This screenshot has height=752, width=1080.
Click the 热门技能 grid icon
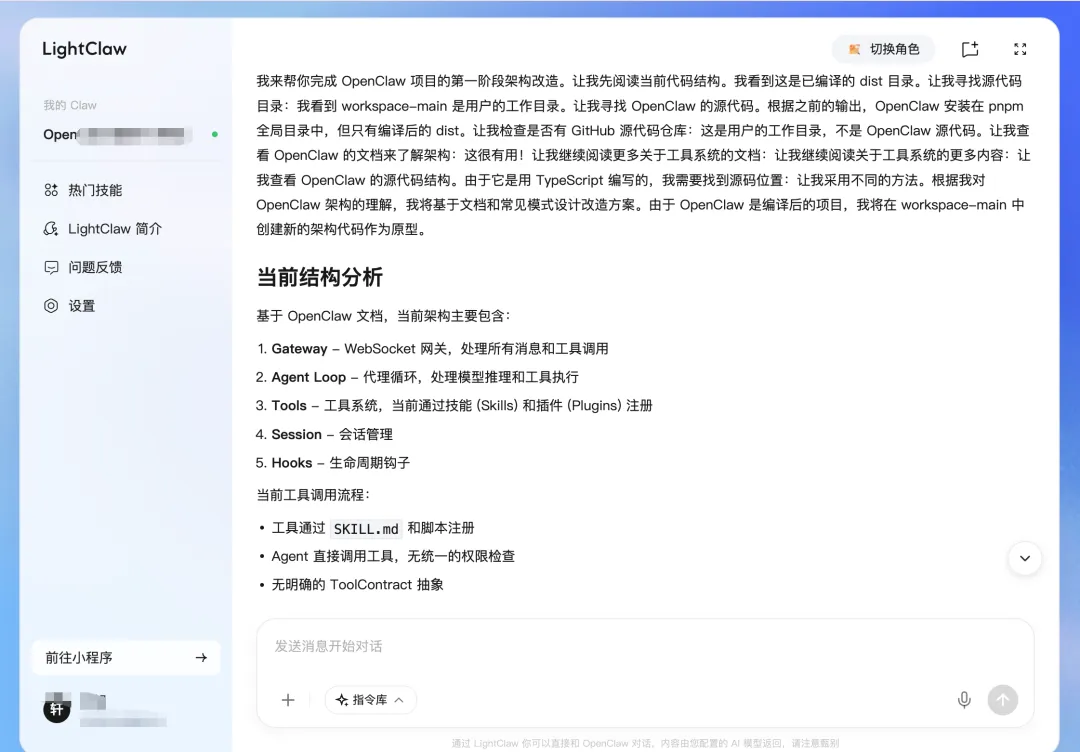pyautogui.click(x=51, y=190)
